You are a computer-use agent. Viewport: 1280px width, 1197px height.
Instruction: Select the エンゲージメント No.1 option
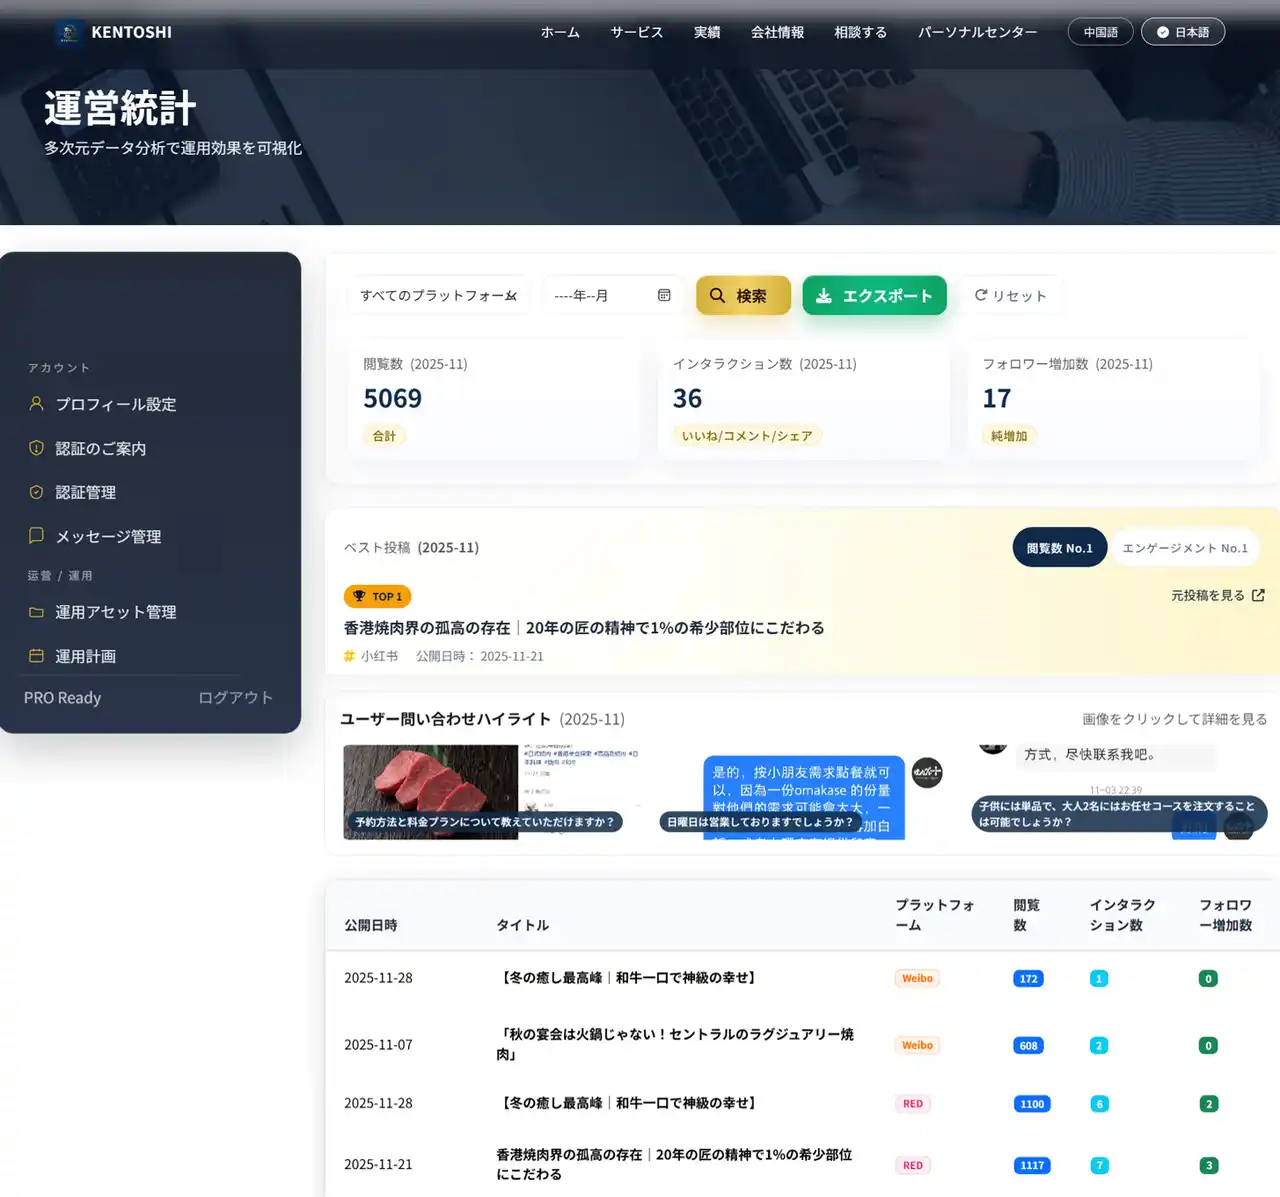coord(1186,547)
